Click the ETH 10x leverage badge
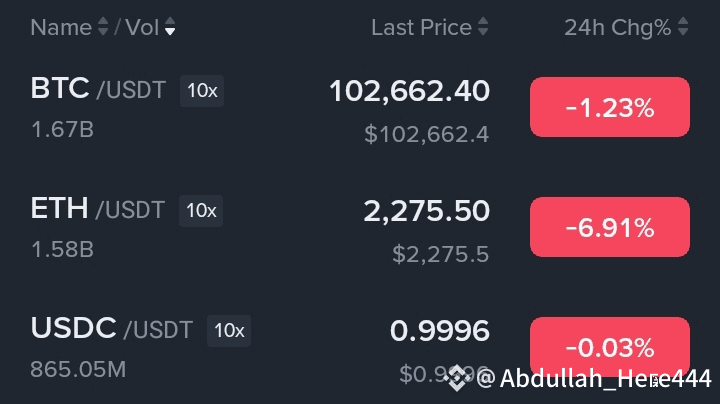 (201, 210)
